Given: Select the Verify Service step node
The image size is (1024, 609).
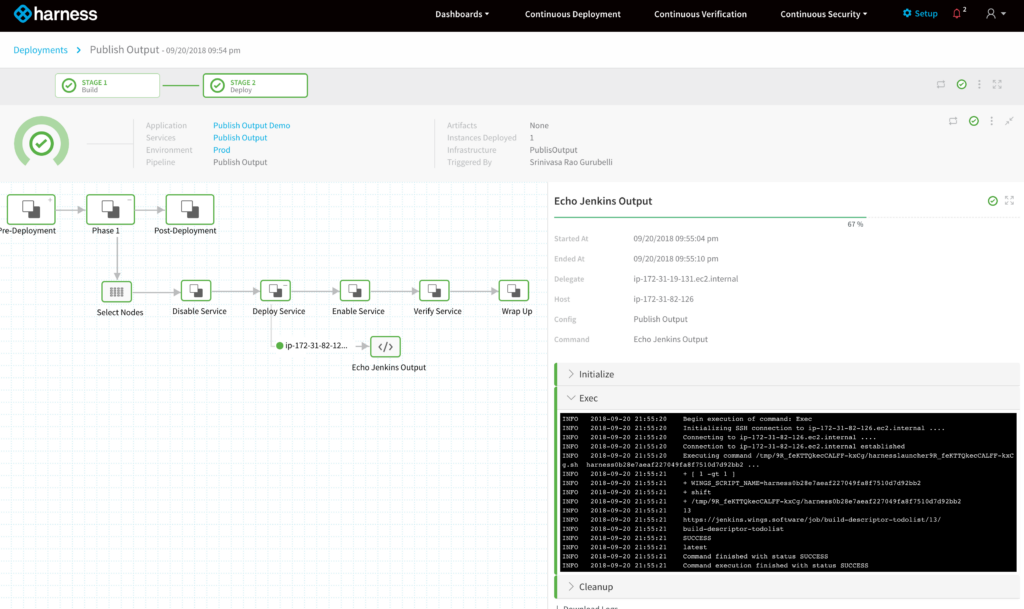Looking at the screenshot, I should tap(435, 291).
